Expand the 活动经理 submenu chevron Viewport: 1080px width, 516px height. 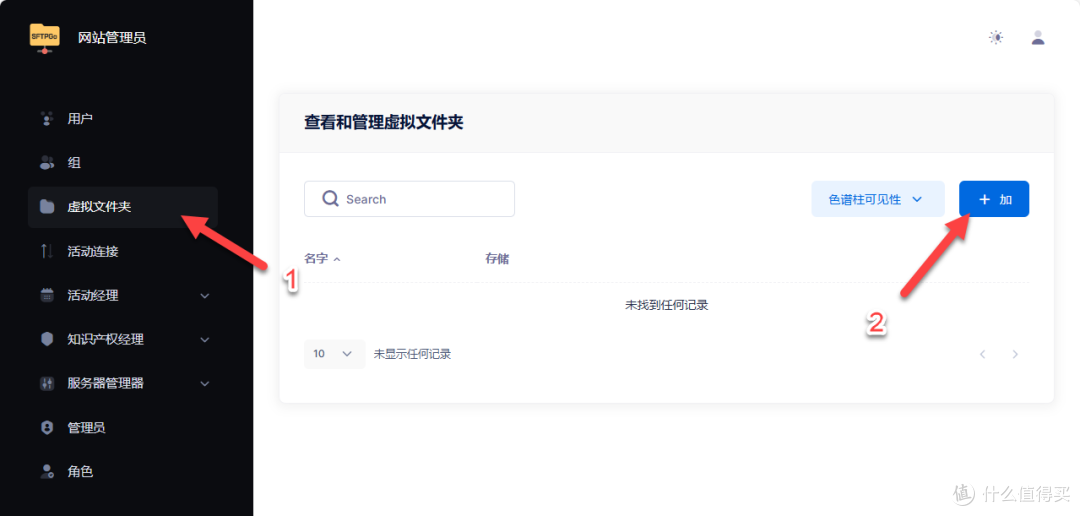[205, 296]
